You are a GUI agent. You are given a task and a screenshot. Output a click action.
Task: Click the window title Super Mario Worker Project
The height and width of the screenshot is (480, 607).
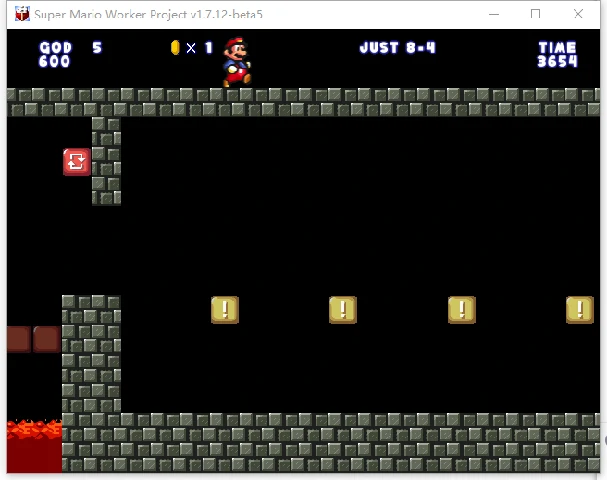pyautogui.click(x=148, y=14)
